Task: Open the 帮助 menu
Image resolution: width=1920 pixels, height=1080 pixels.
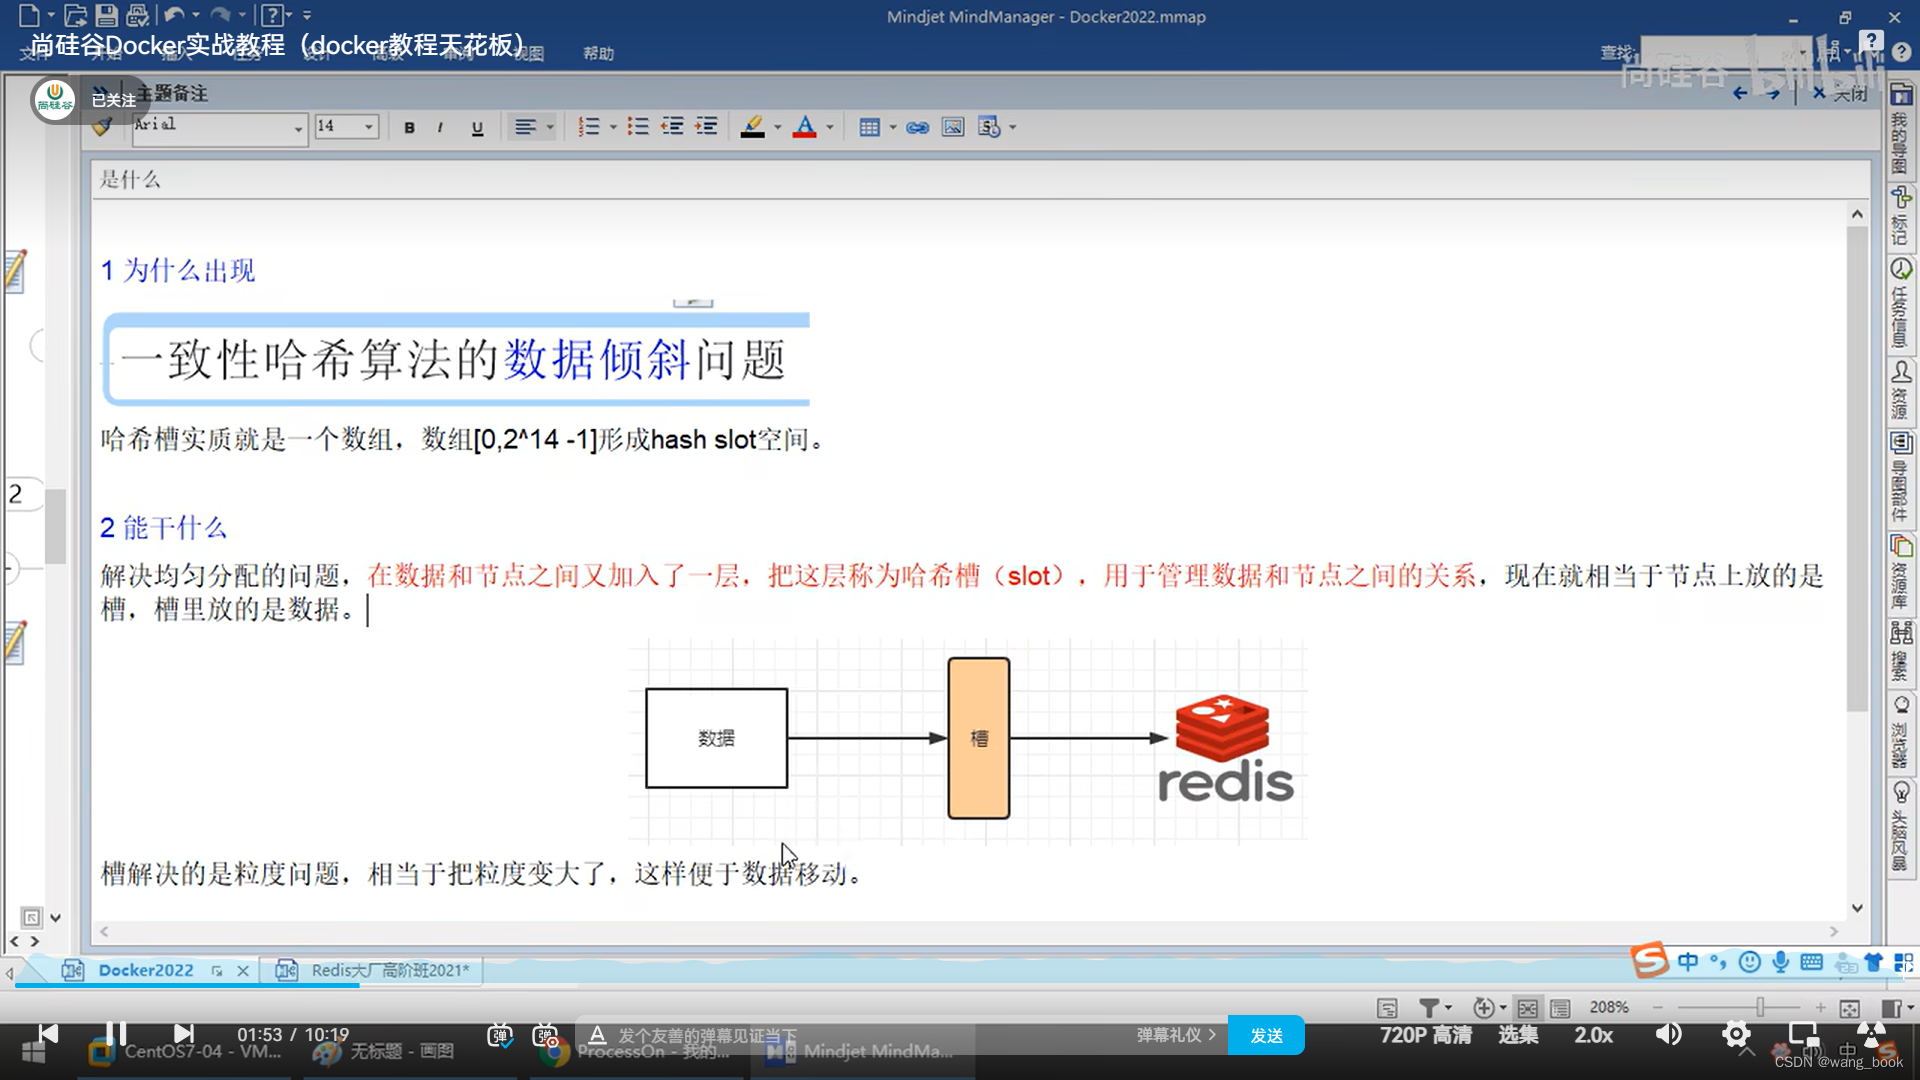Action: 597,53
